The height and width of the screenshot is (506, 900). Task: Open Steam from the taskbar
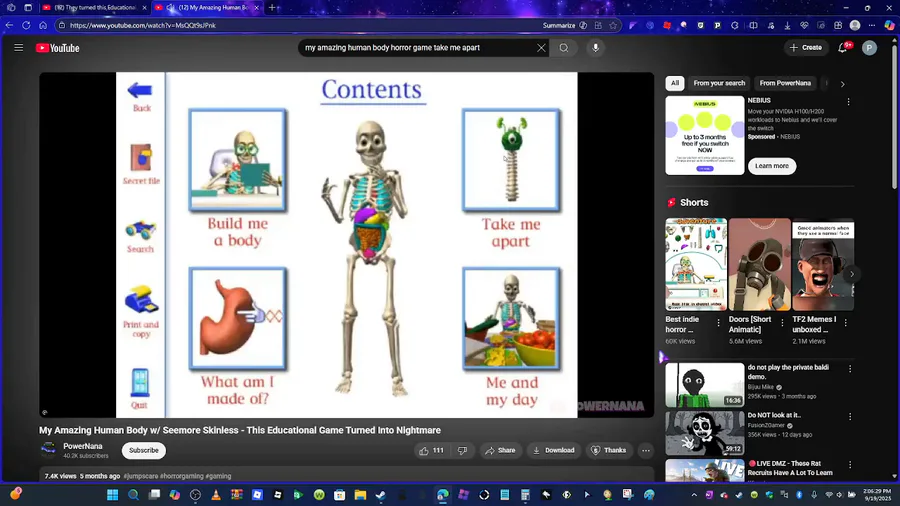[381, 495]
